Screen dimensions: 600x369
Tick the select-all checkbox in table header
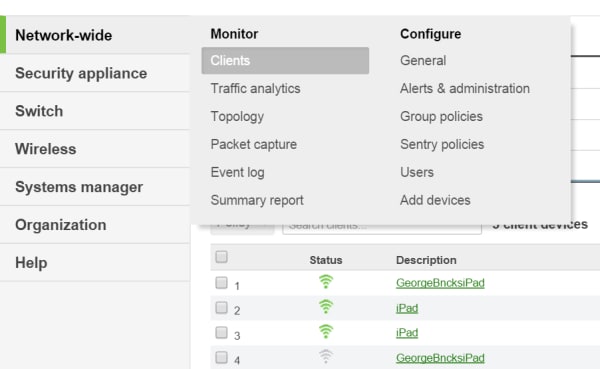(221, 256)
